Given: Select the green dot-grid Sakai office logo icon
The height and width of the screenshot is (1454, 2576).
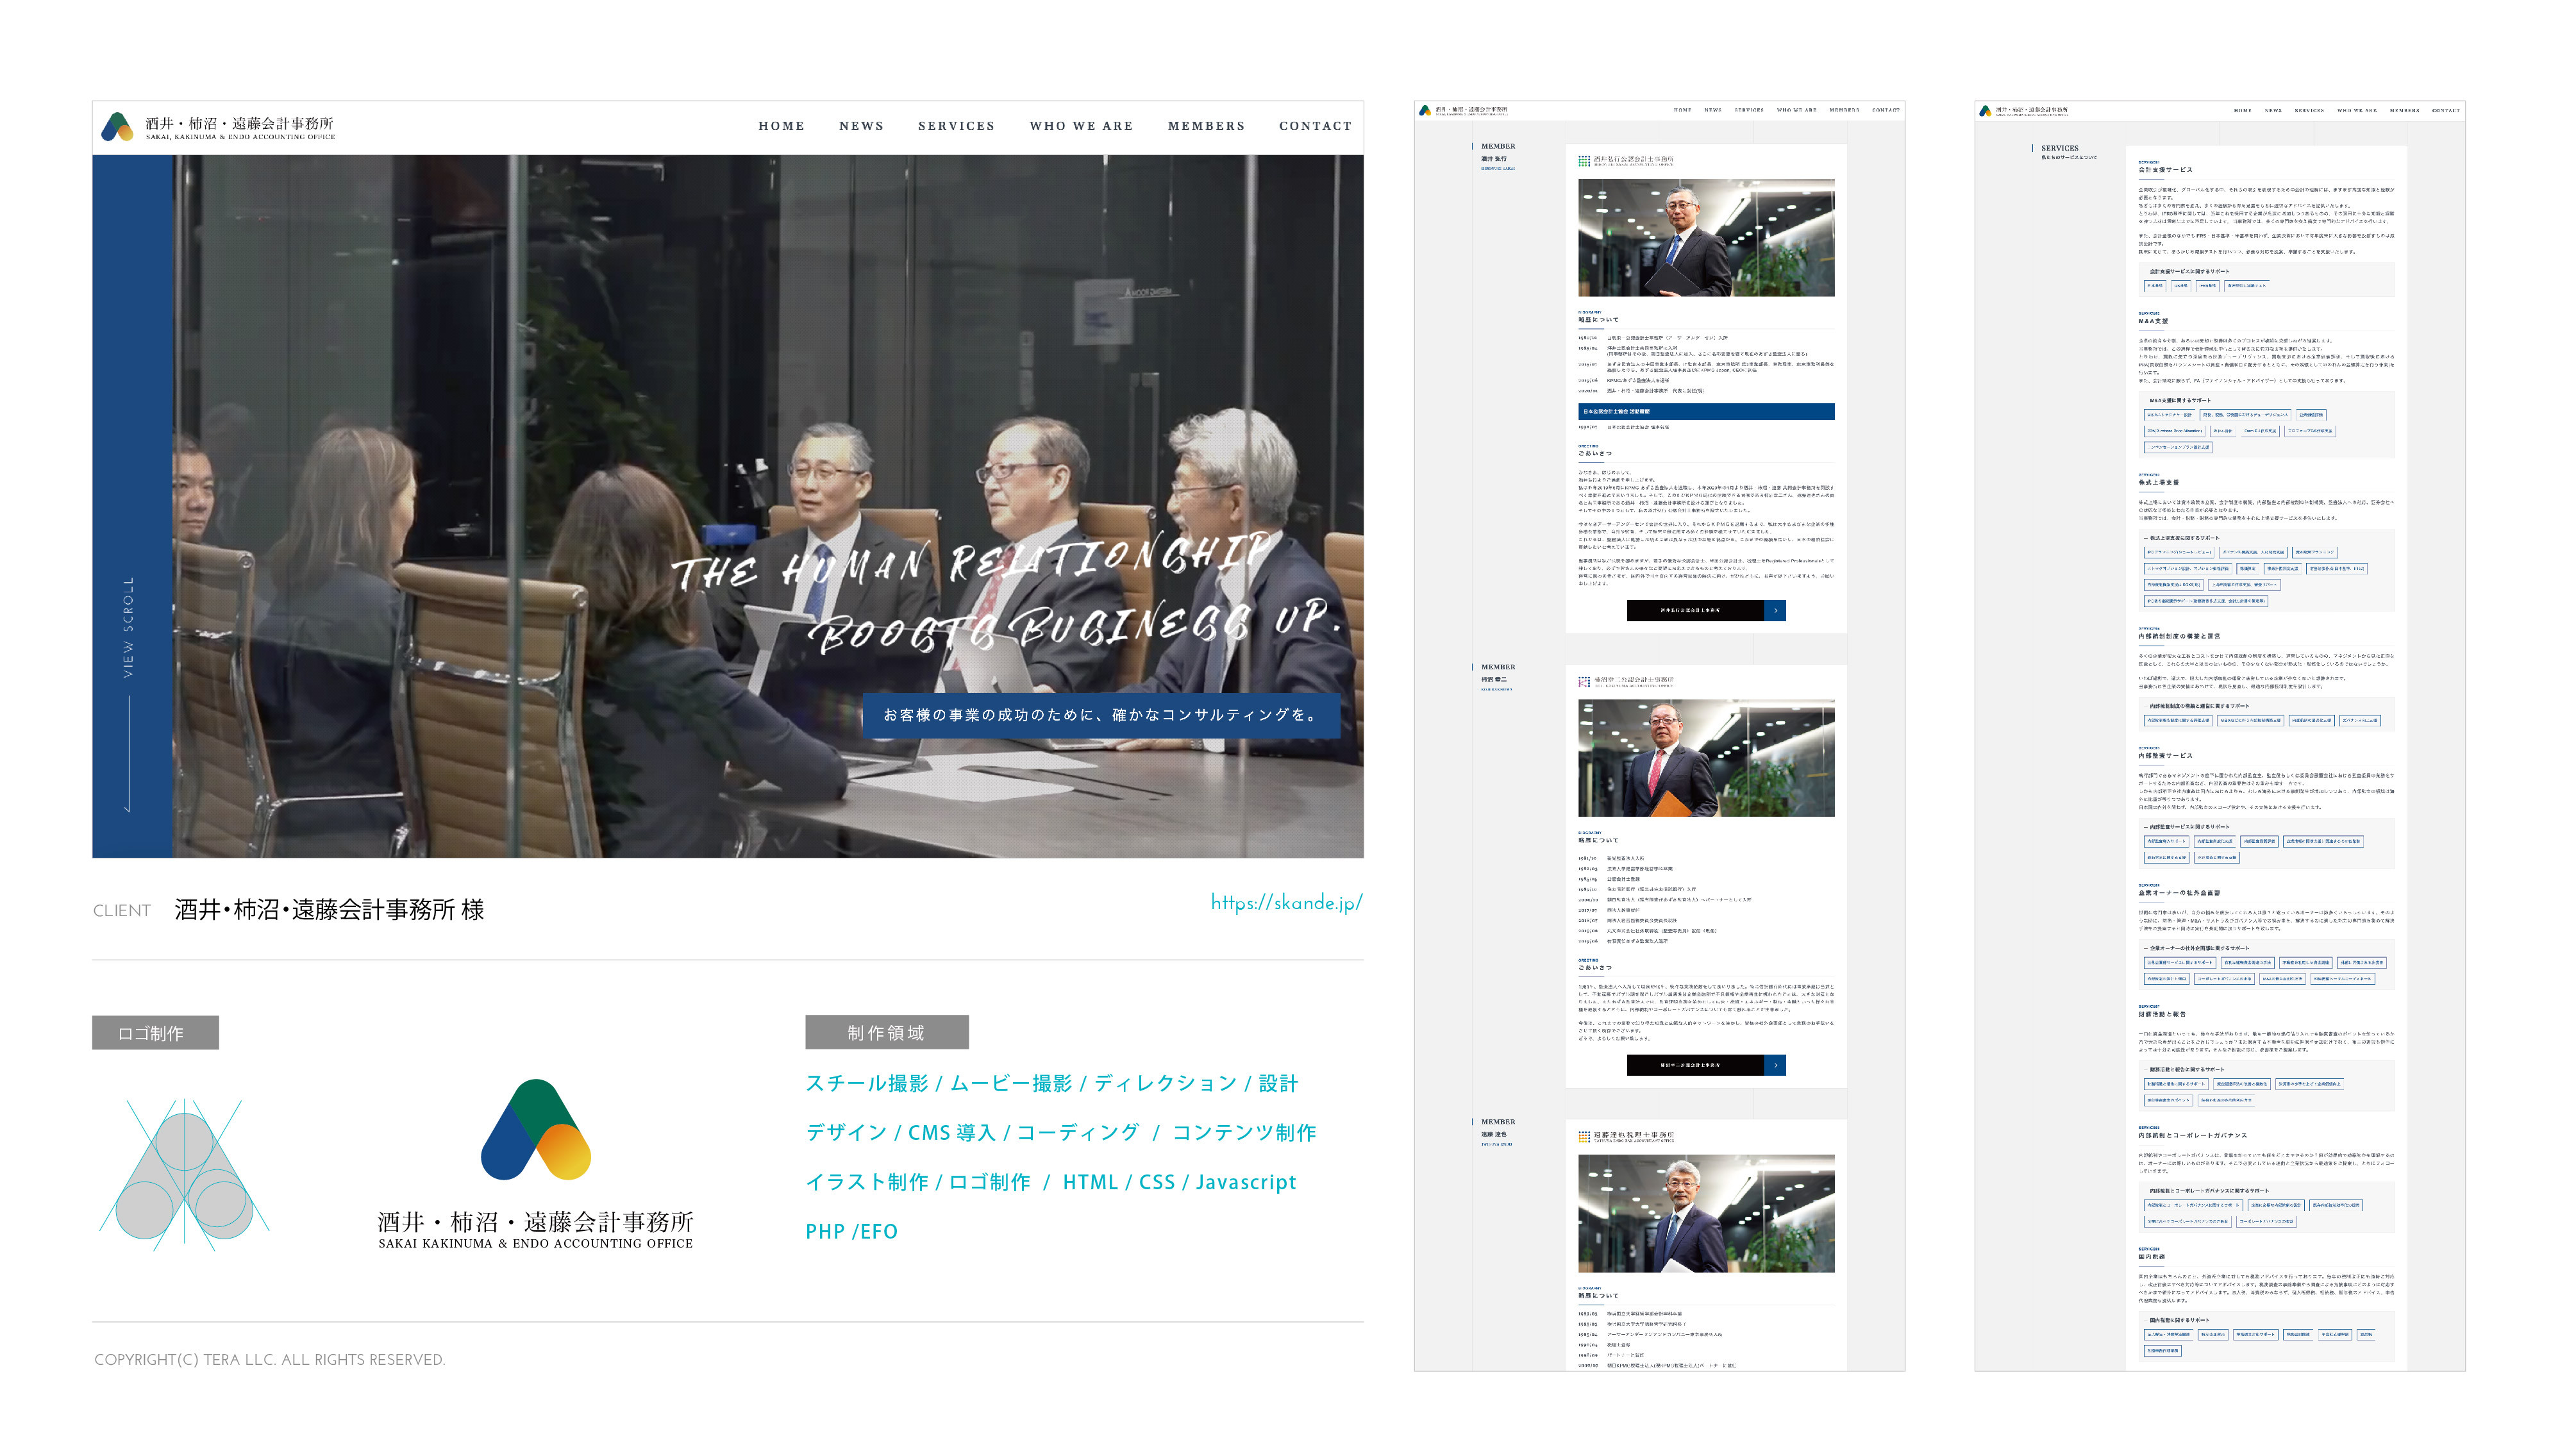Looking at the screenshot, I should pyautogui.click(x=1584, y=161).
